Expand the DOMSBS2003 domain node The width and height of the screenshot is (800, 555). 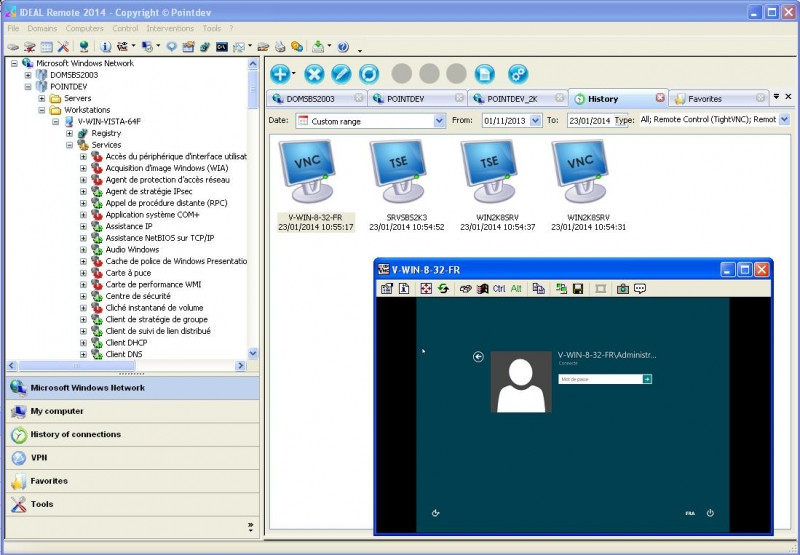tap(28, 75)
